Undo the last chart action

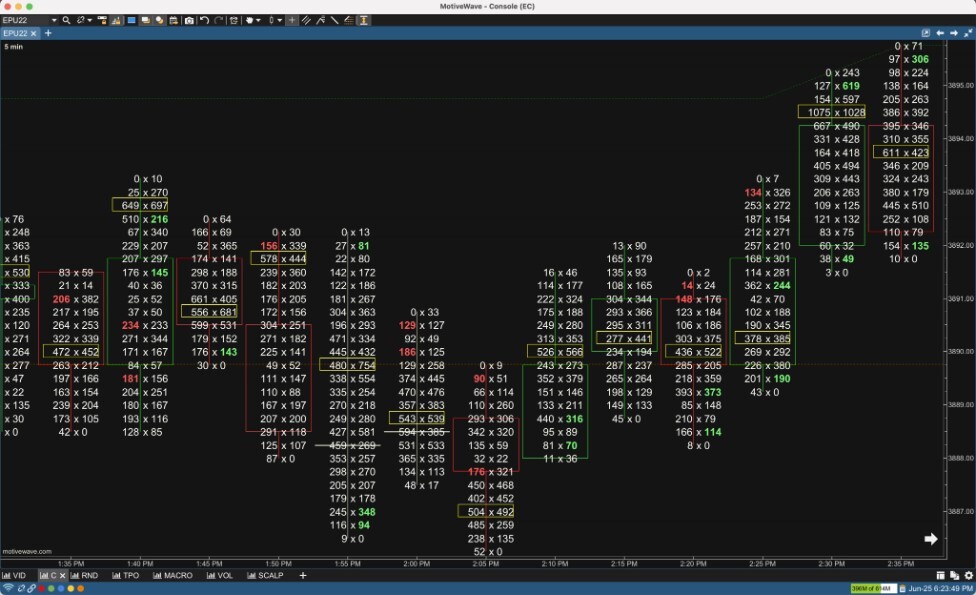click(x=204, y=20)
